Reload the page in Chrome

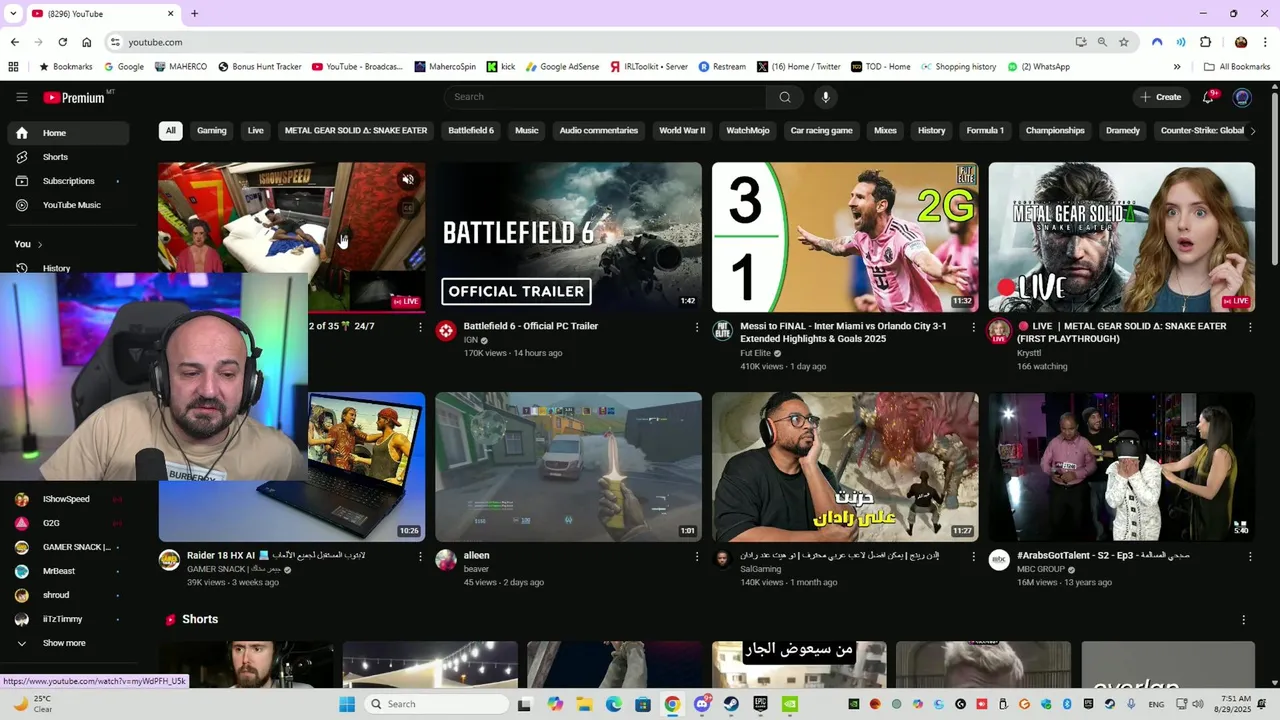click(62, 42)
